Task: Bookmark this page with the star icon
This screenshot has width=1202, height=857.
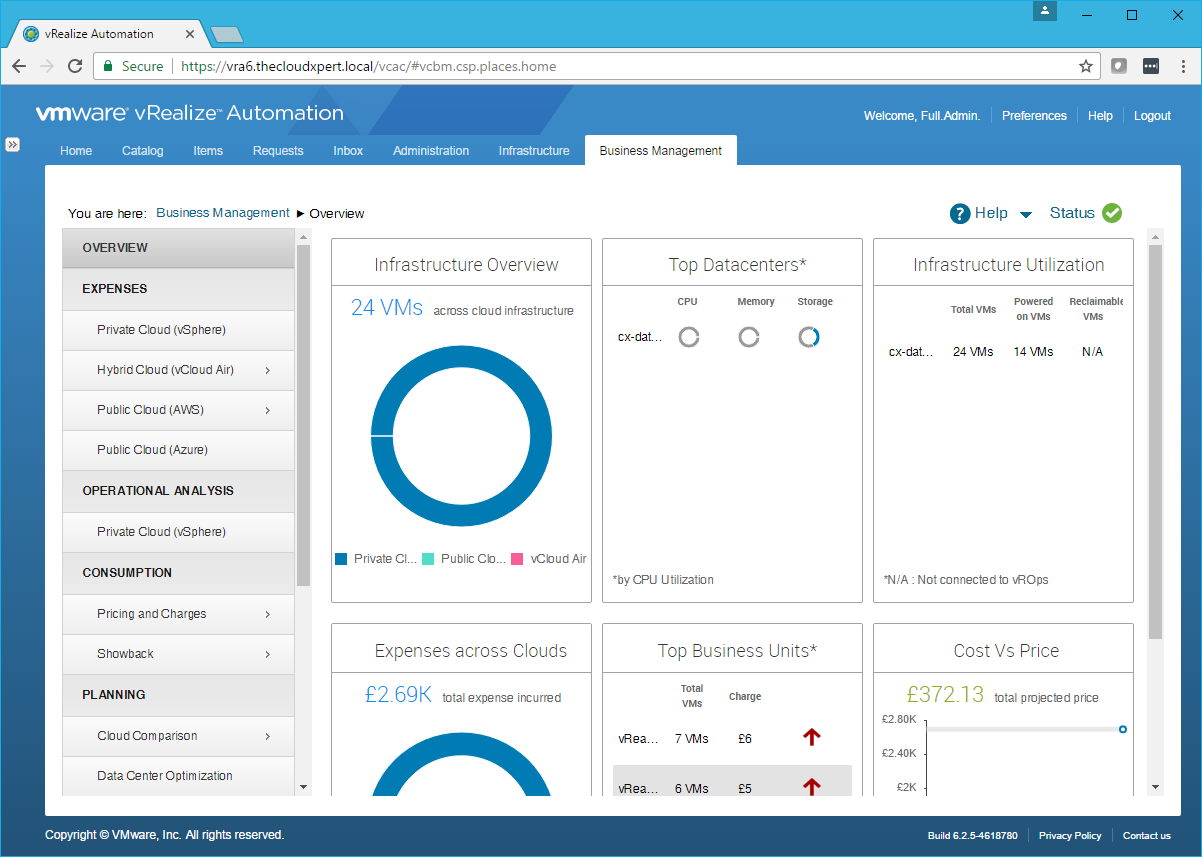Action: 1085,66
